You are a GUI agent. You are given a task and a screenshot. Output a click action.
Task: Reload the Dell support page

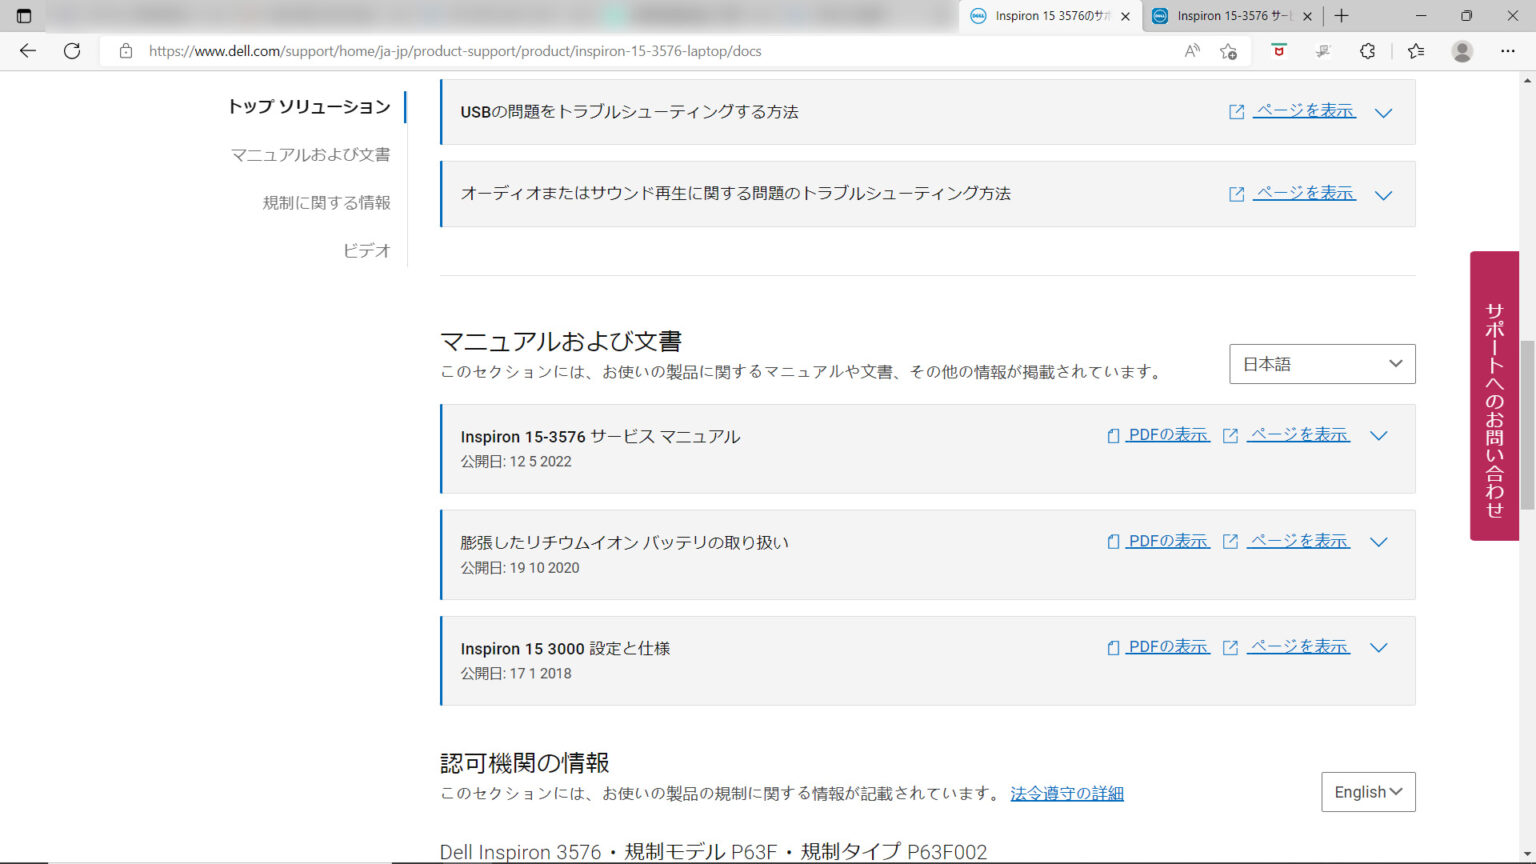pos(71,51)
